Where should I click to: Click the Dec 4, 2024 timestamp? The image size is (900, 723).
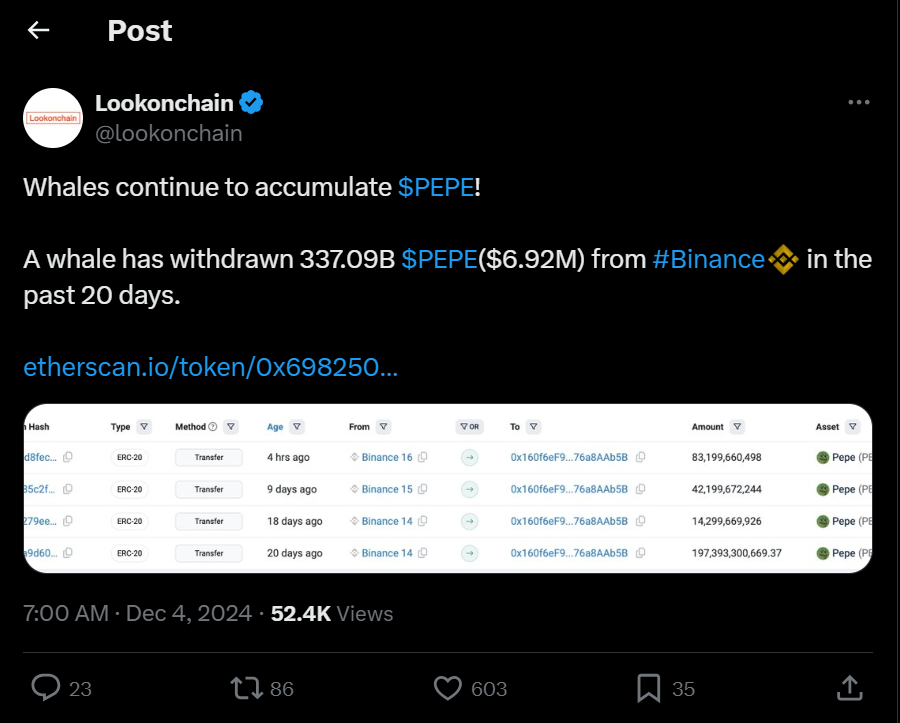coord(189,613)
